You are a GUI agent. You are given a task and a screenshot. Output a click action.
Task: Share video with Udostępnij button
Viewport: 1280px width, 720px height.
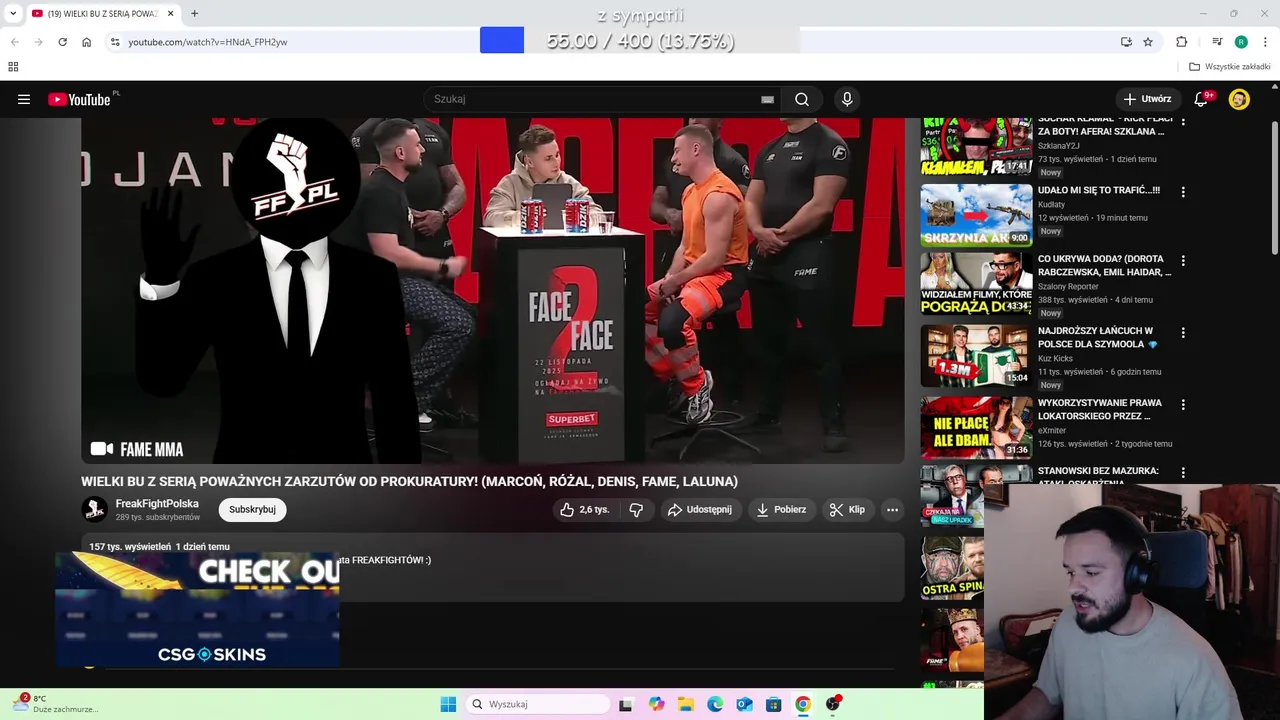coord(700,510)
